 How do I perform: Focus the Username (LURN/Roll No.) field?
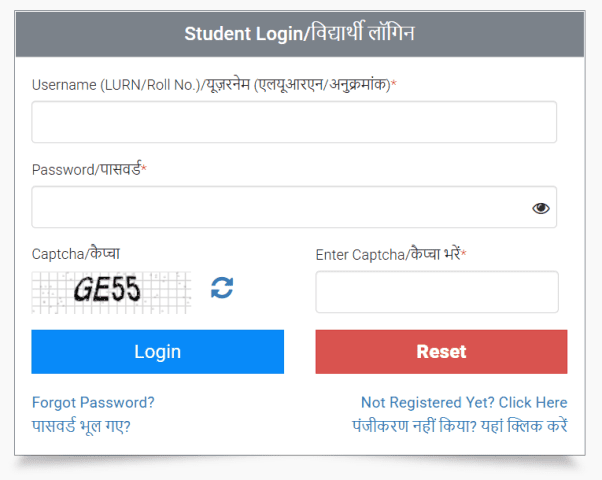(294, 122)
